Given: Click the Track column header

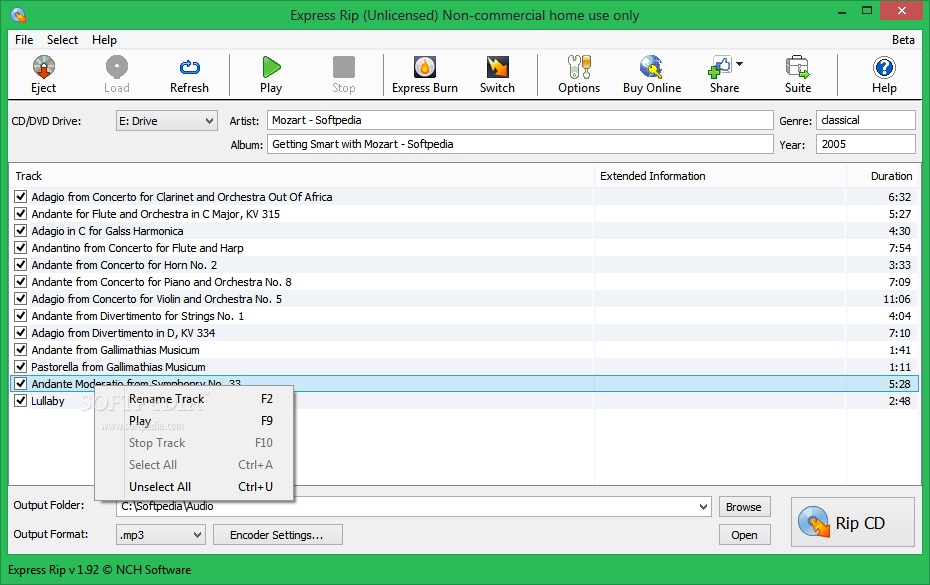Looking at the screenshot, I should coord(302,176).
